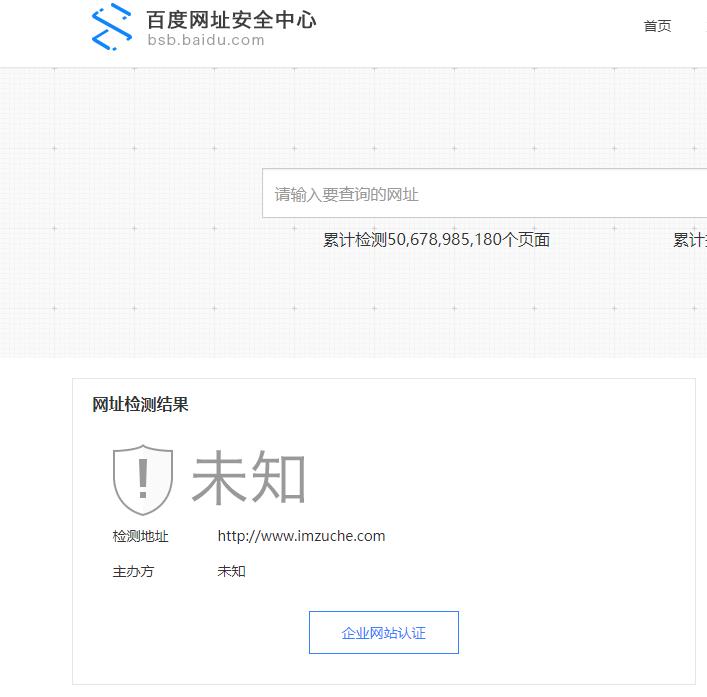Click the large 未知 status text
Image resolution: width=707 pixels, height=697 pixels.
(x=249, y=478)
